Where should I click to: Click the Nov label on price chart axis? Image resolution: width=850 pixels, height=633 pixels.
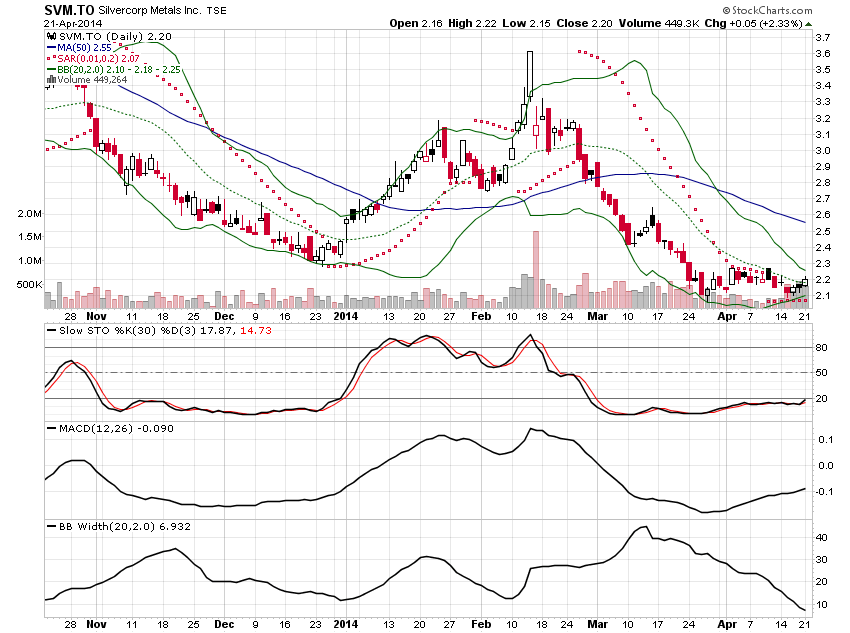[x=96, y=316]
